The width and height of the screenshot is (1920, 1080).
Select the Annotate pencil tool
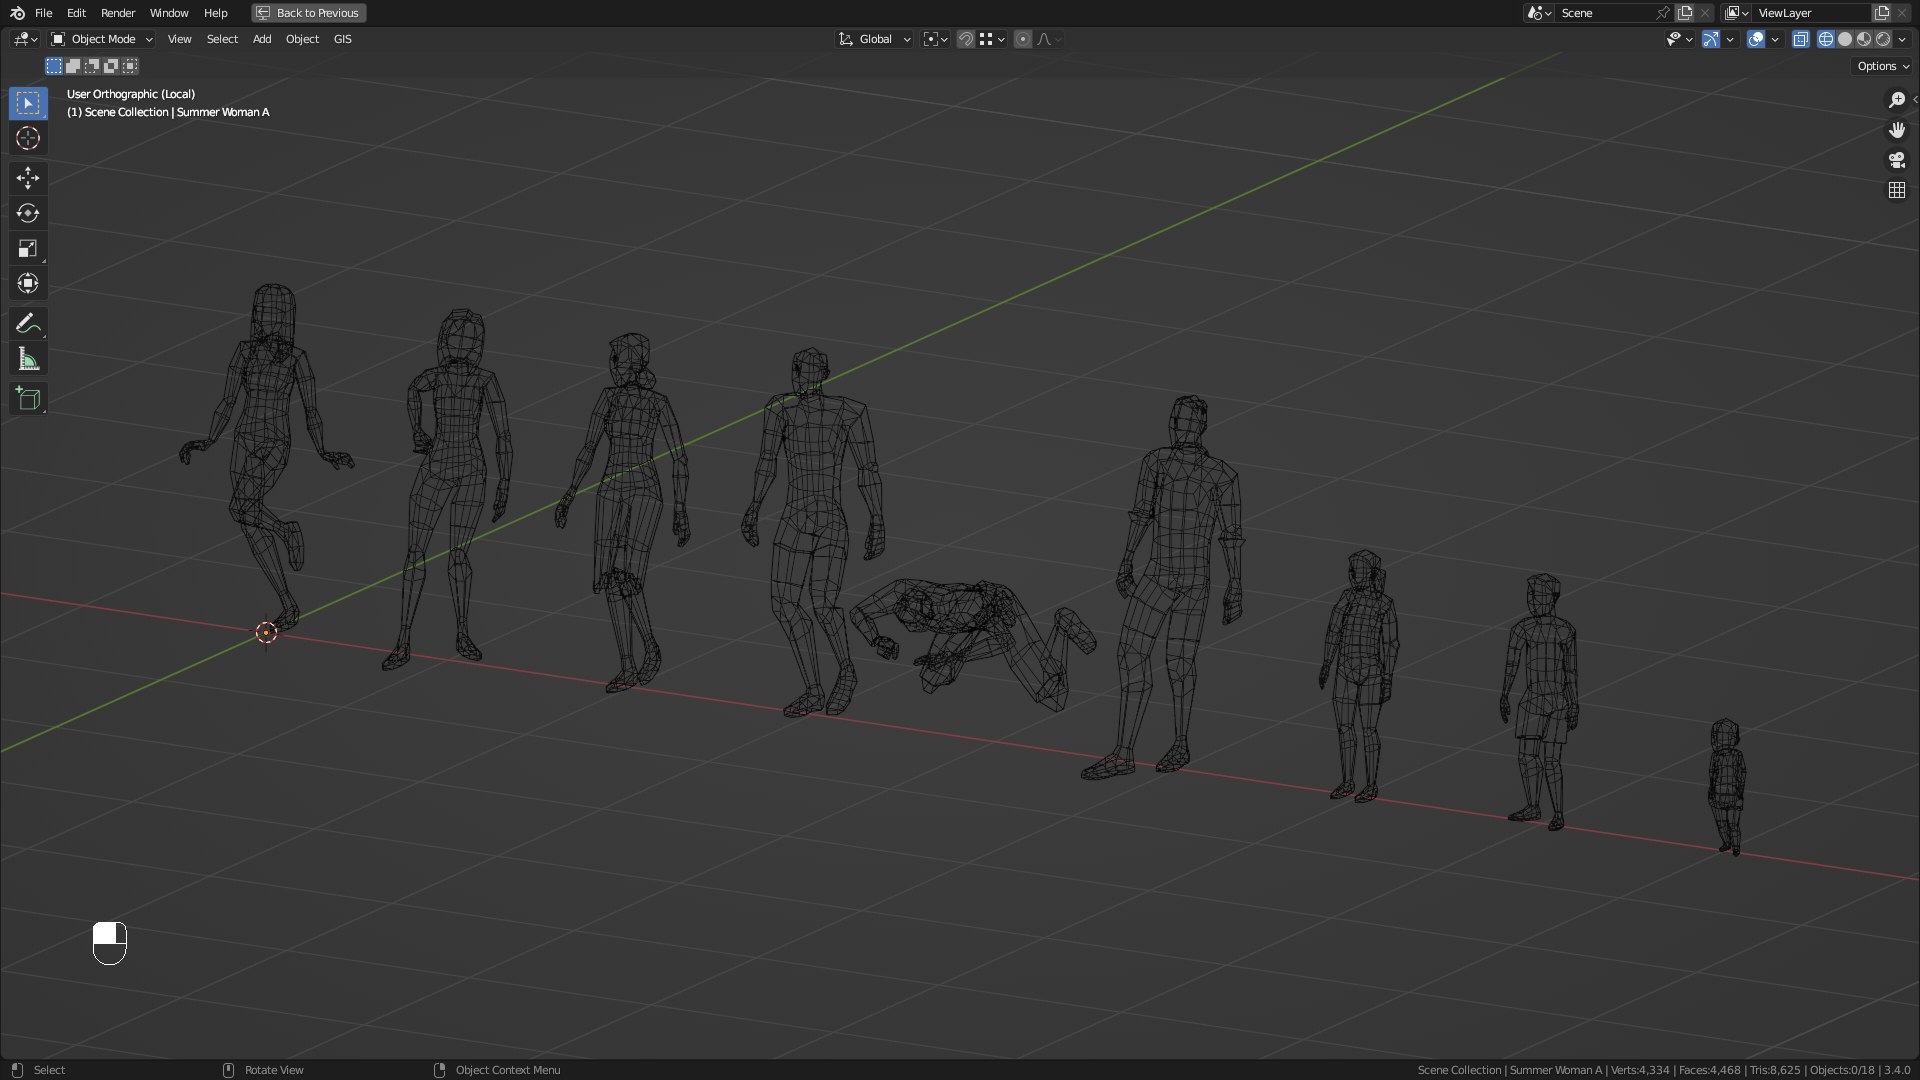click(28, 323)
